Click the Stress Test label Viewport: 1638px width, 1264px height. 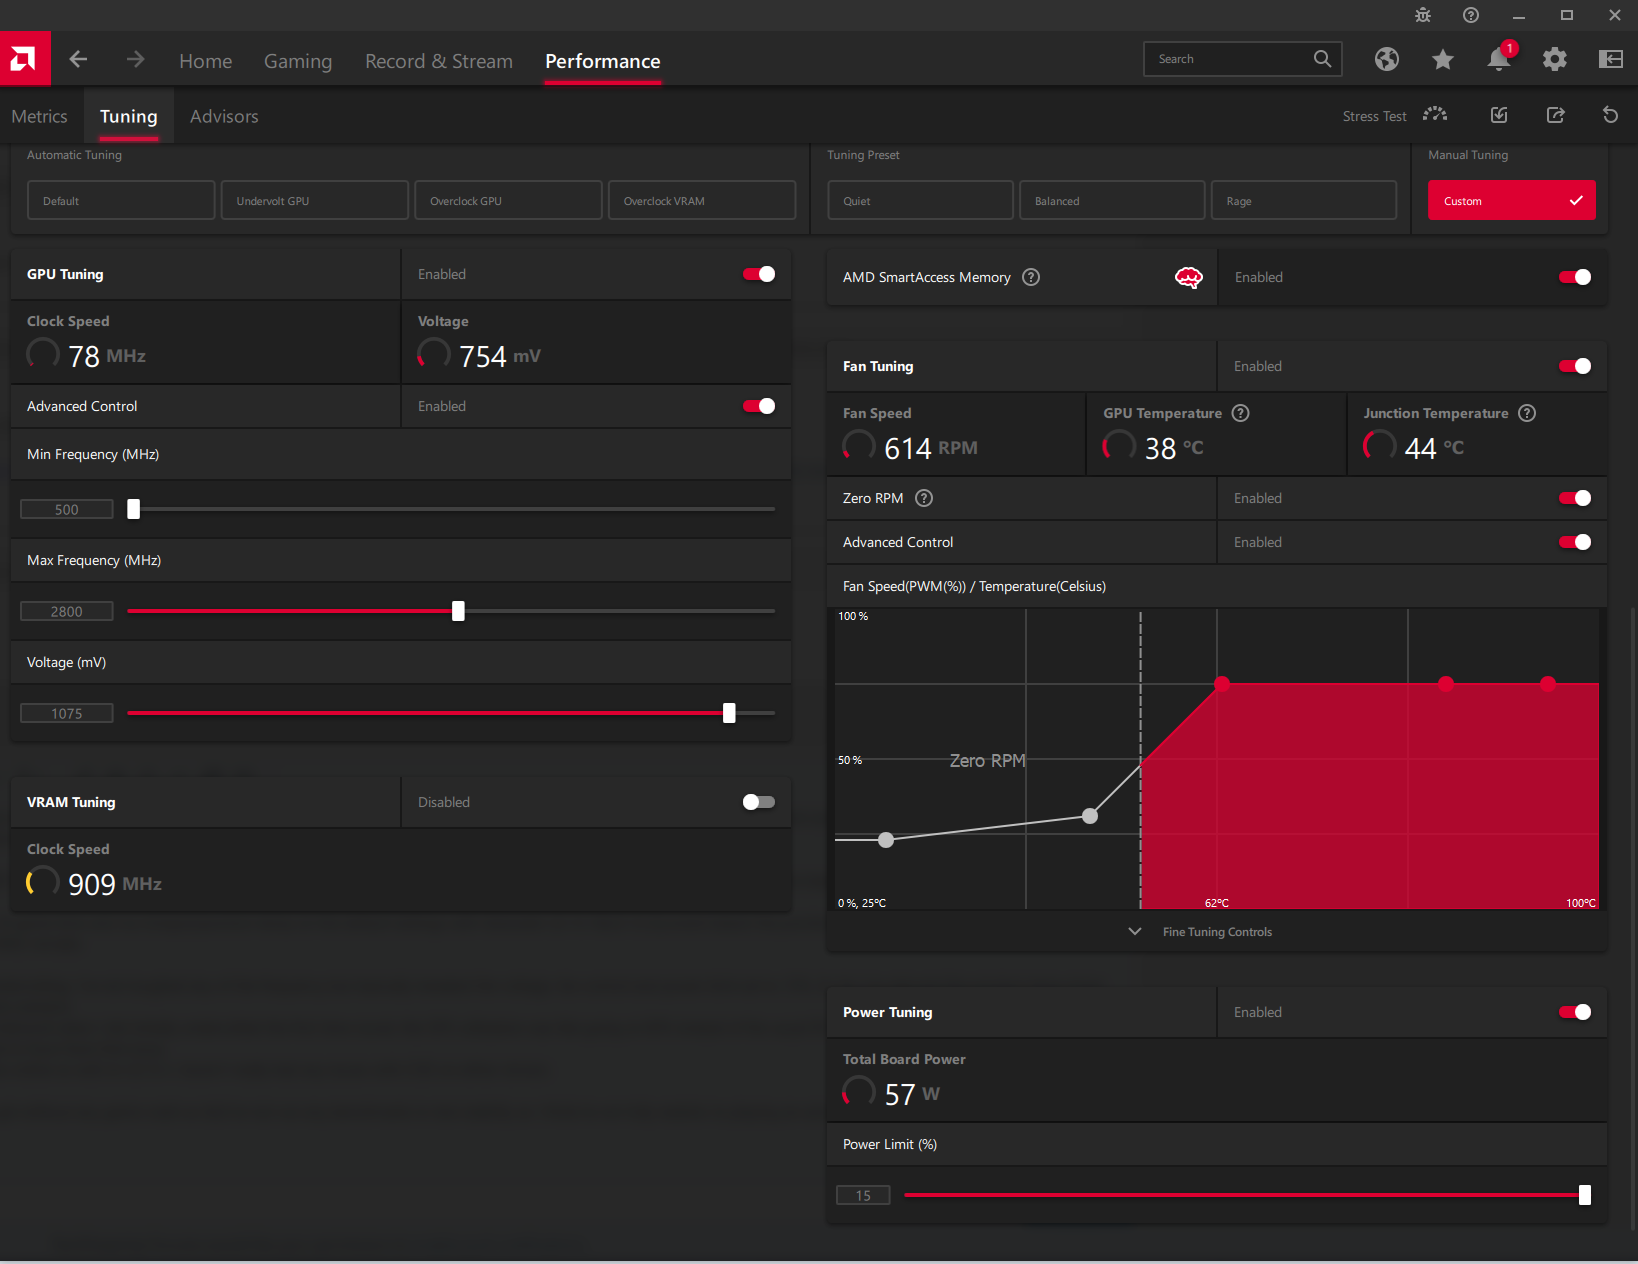[1374, 116]
